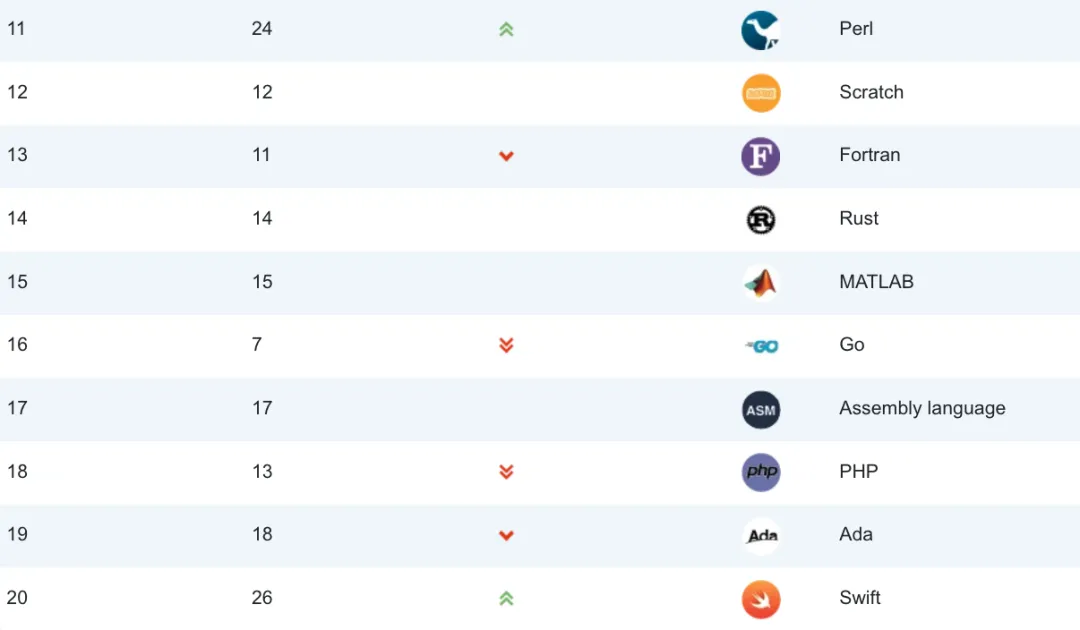1080x630 pixels.
Task: Click the Perl language logo icon
Action: coord(761,30)
